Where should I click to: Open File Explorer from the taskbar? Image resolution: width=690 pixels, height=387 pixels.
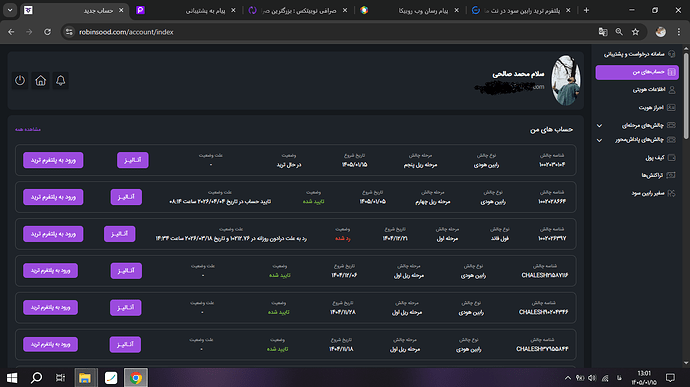[85, 378]
